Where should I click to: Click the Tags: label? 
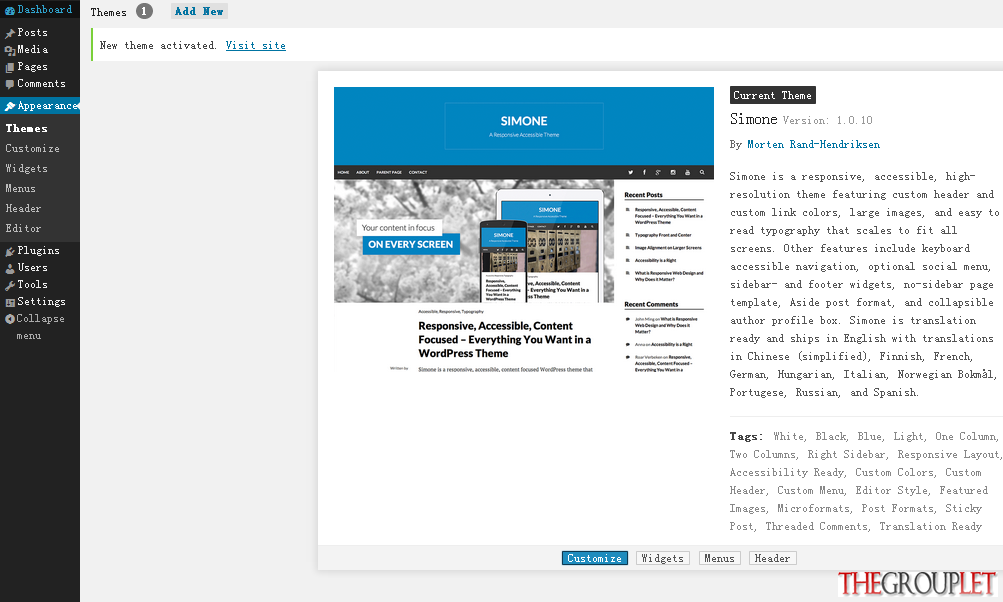coord(746,436)
